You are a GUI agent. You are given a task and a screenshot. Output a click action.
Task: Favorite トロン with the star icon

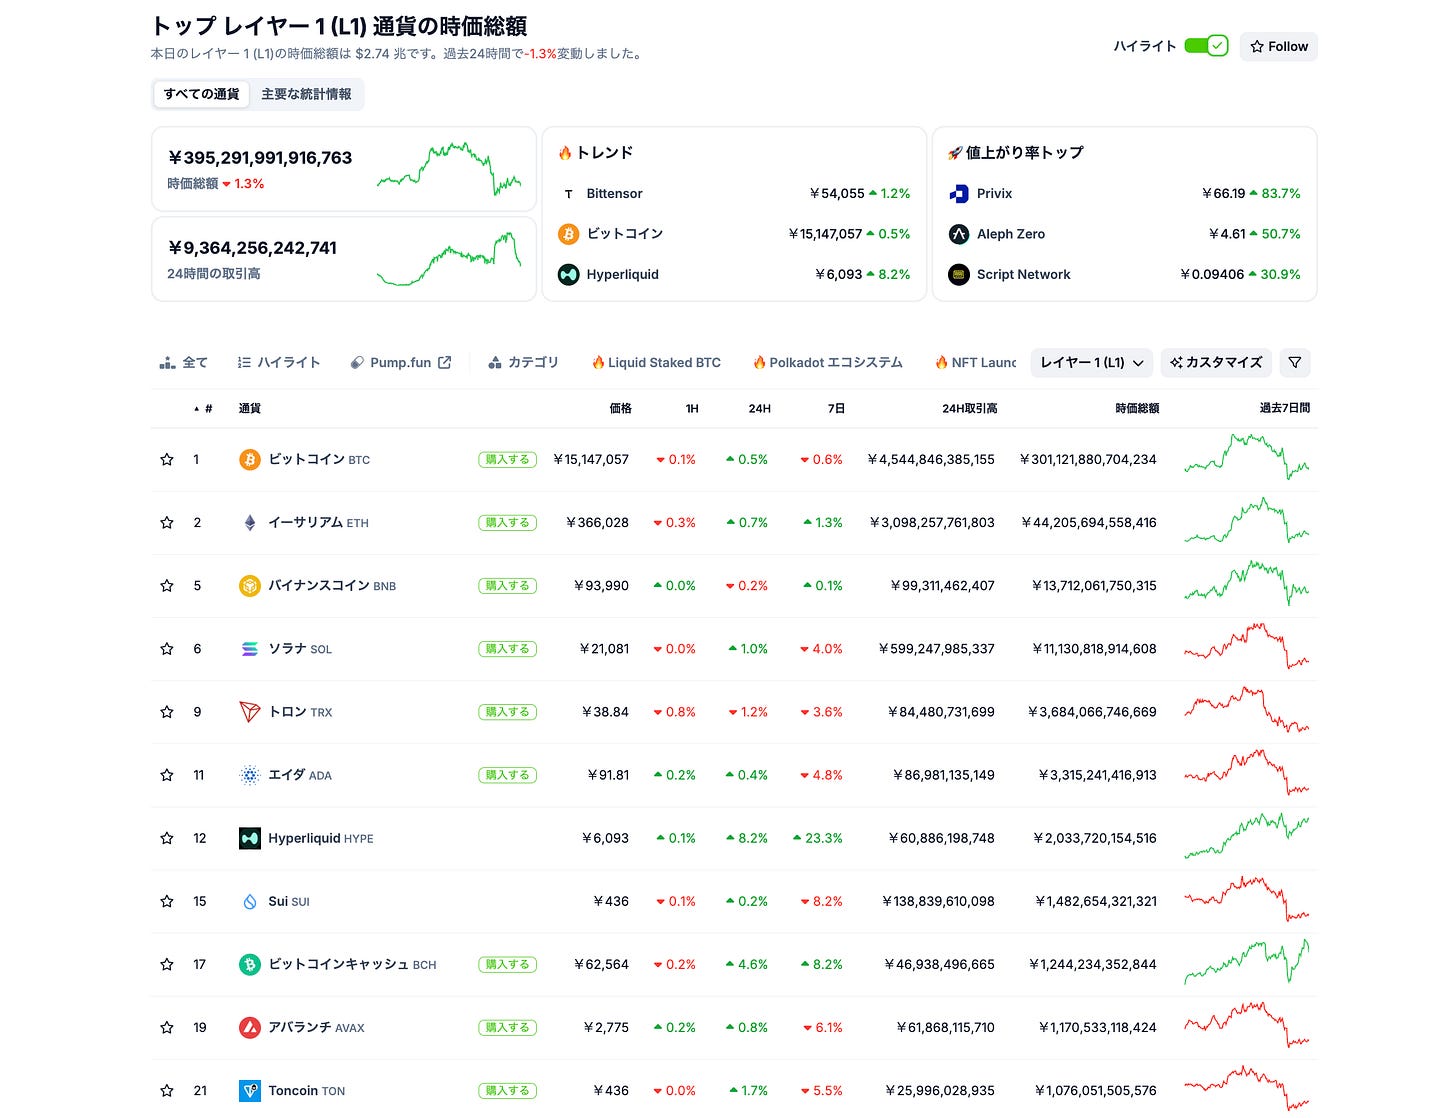click(x=167, y=711)
